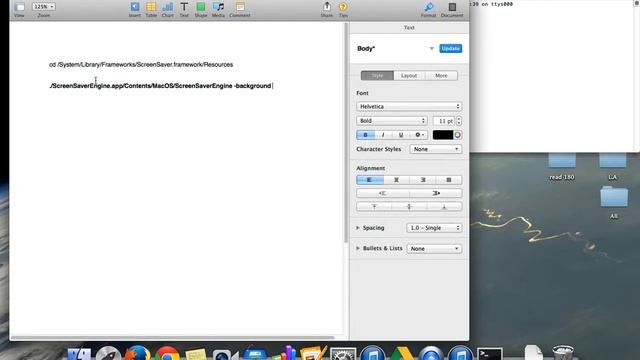Click the Comment toolbar icon
Screen dimensions: 640x360
tap(240, 9)
